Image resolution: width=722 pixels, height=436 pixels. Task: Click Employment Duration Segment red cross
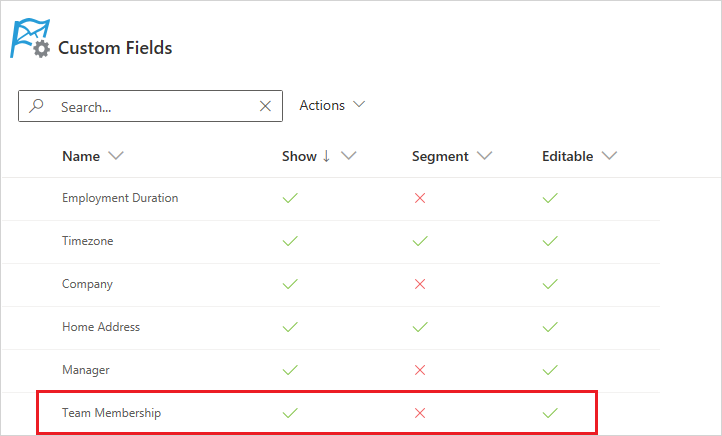click(420, 198)
